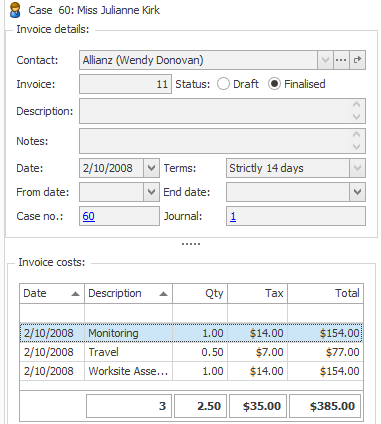381x424 pixels.
Task: Select the Travel cost row
Action: point(191,352)
